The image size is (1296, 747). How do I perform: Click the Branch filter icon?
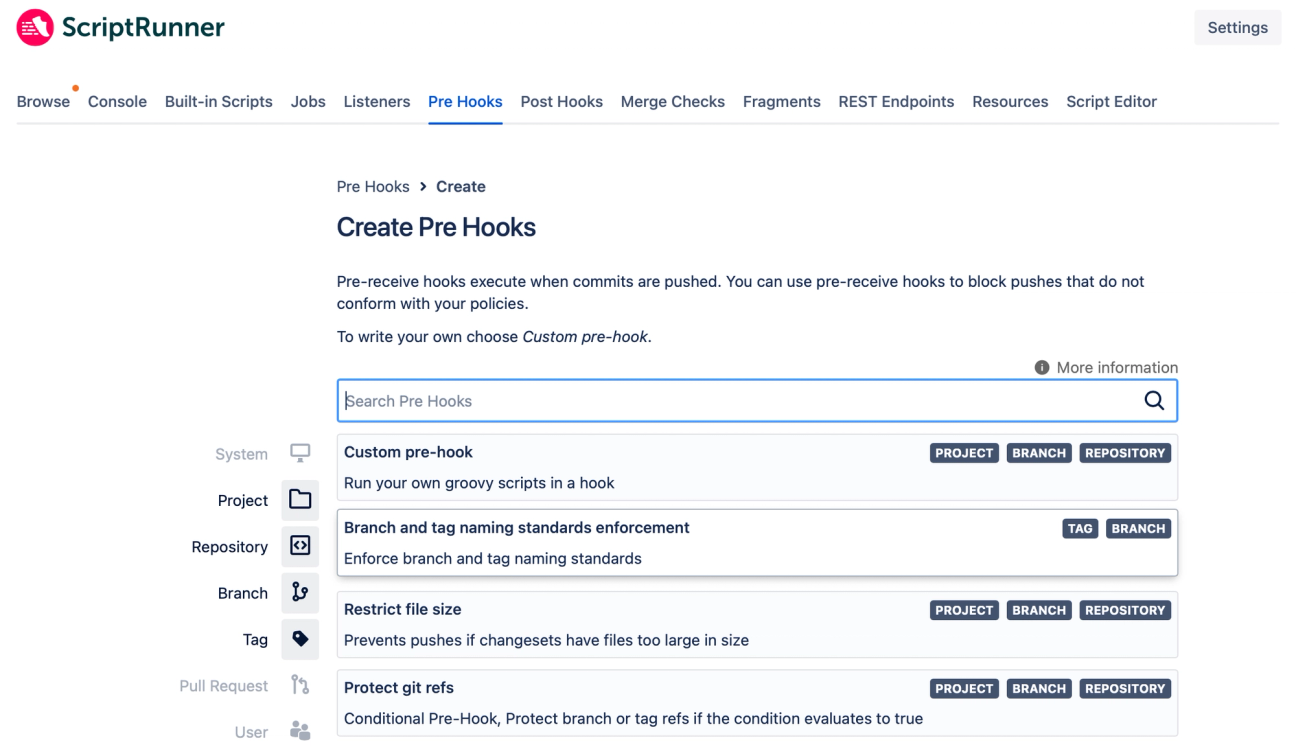[x=300, y=593]
